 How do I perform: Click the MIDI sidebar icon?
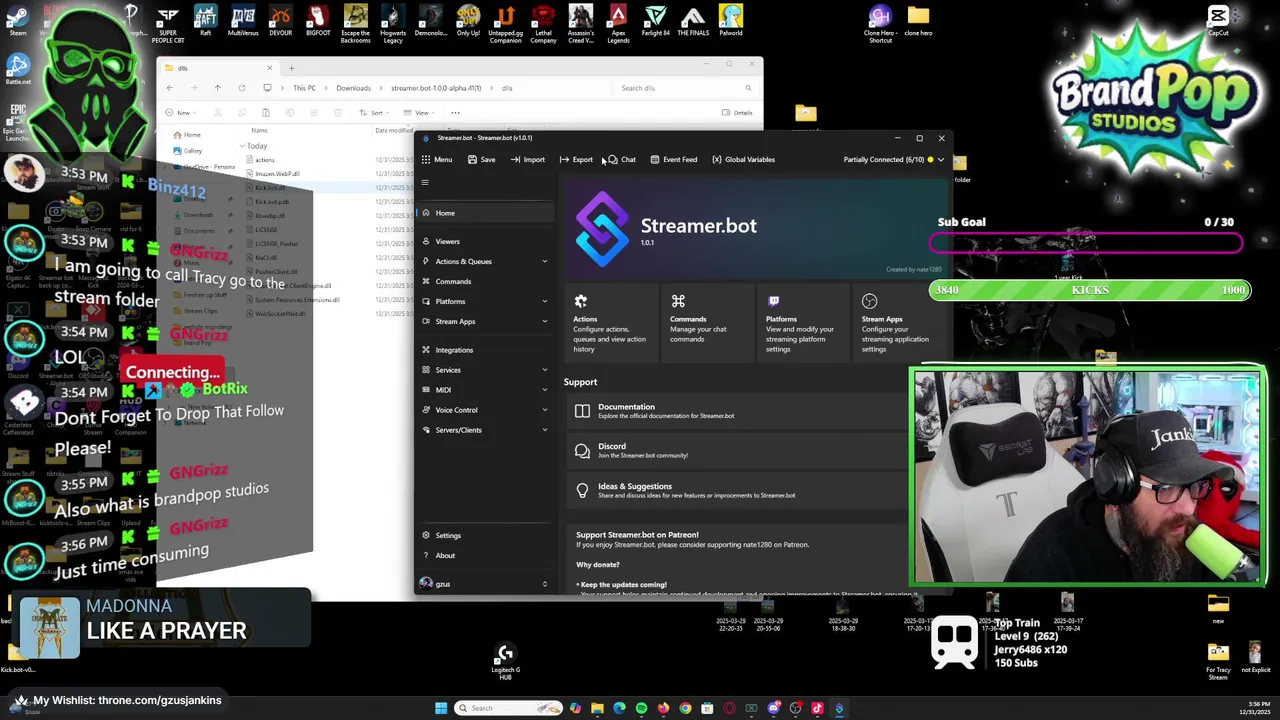(426, 390)
